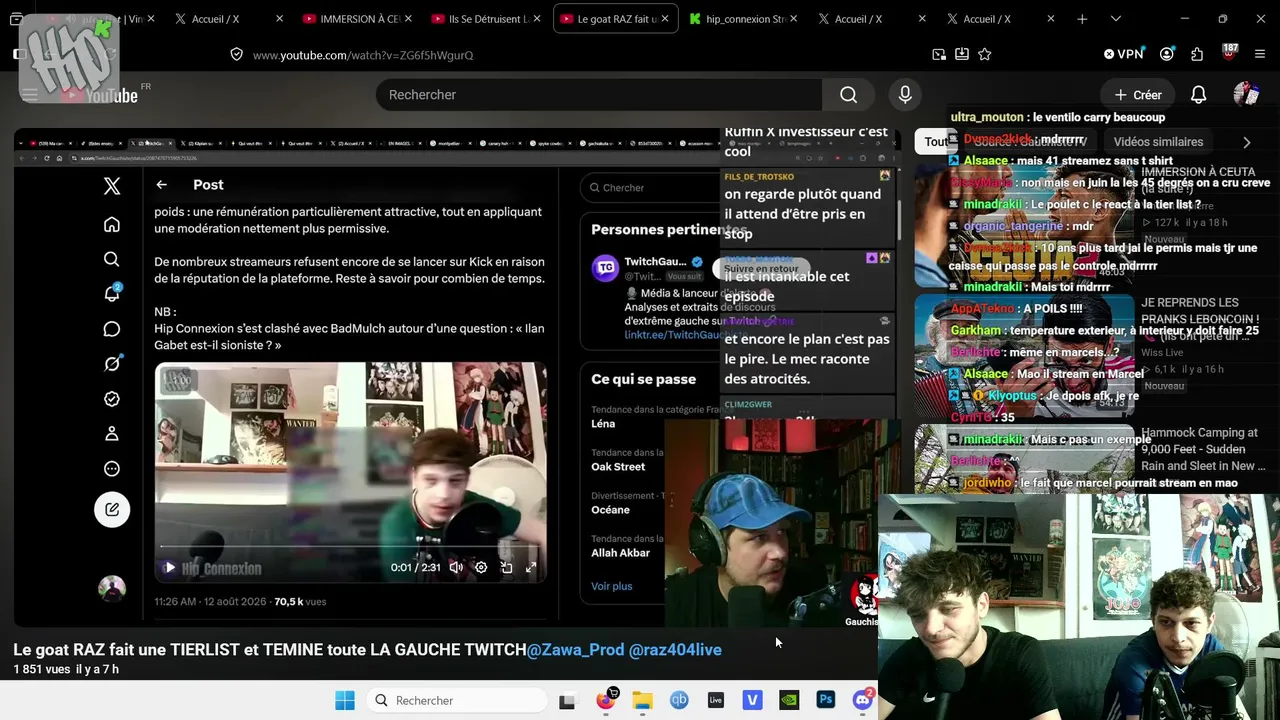This screenshot has height=720, width=1280.
Task: Open Photoshop from the taskbar
Action: [826, 700]
